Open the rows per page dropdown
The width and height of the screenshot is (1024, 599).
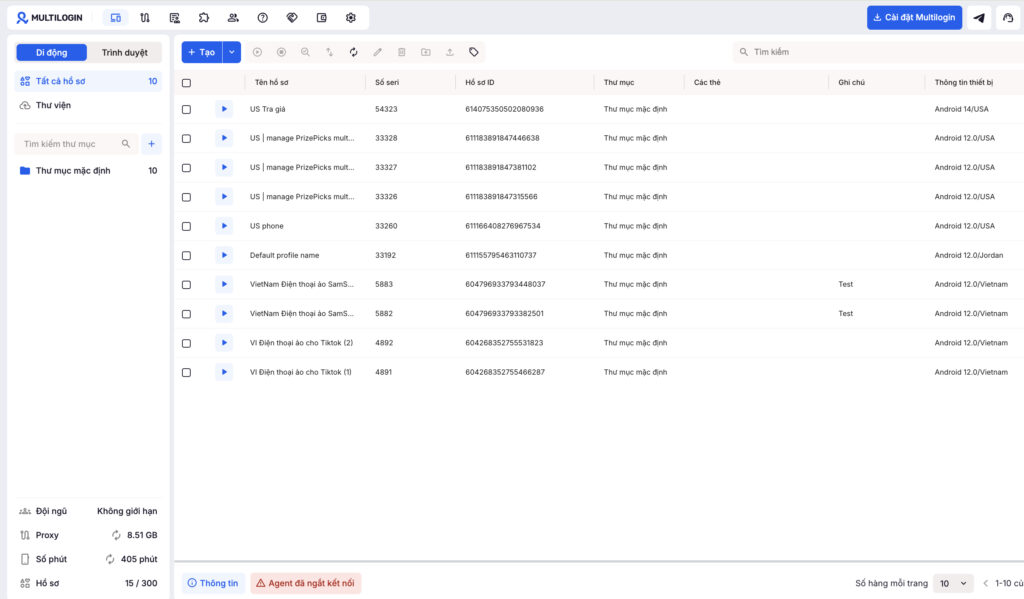(954, 583)
